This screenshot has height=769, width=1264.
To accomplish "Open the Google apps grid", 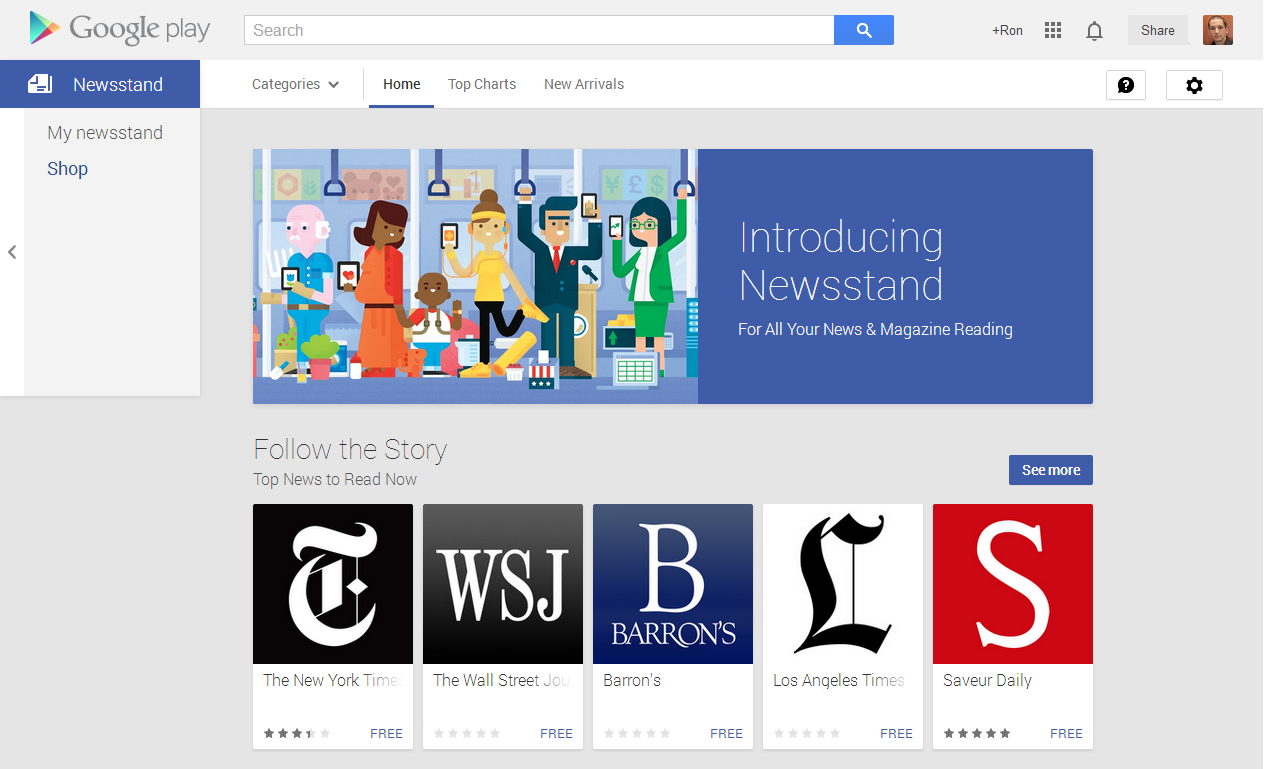I will [1052, 30].
